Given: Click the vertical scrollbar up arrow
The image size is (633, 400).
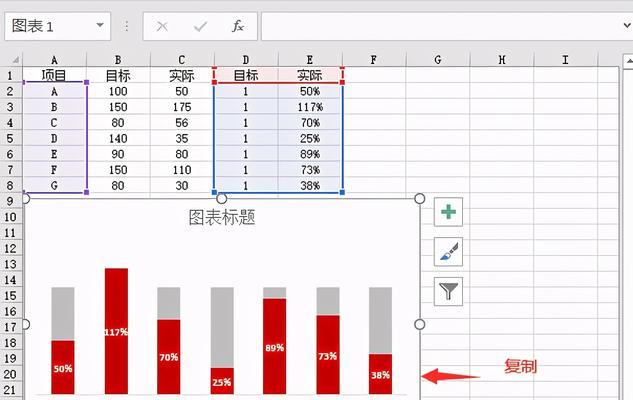Looking at the screenshot, I should coord(628,62).
